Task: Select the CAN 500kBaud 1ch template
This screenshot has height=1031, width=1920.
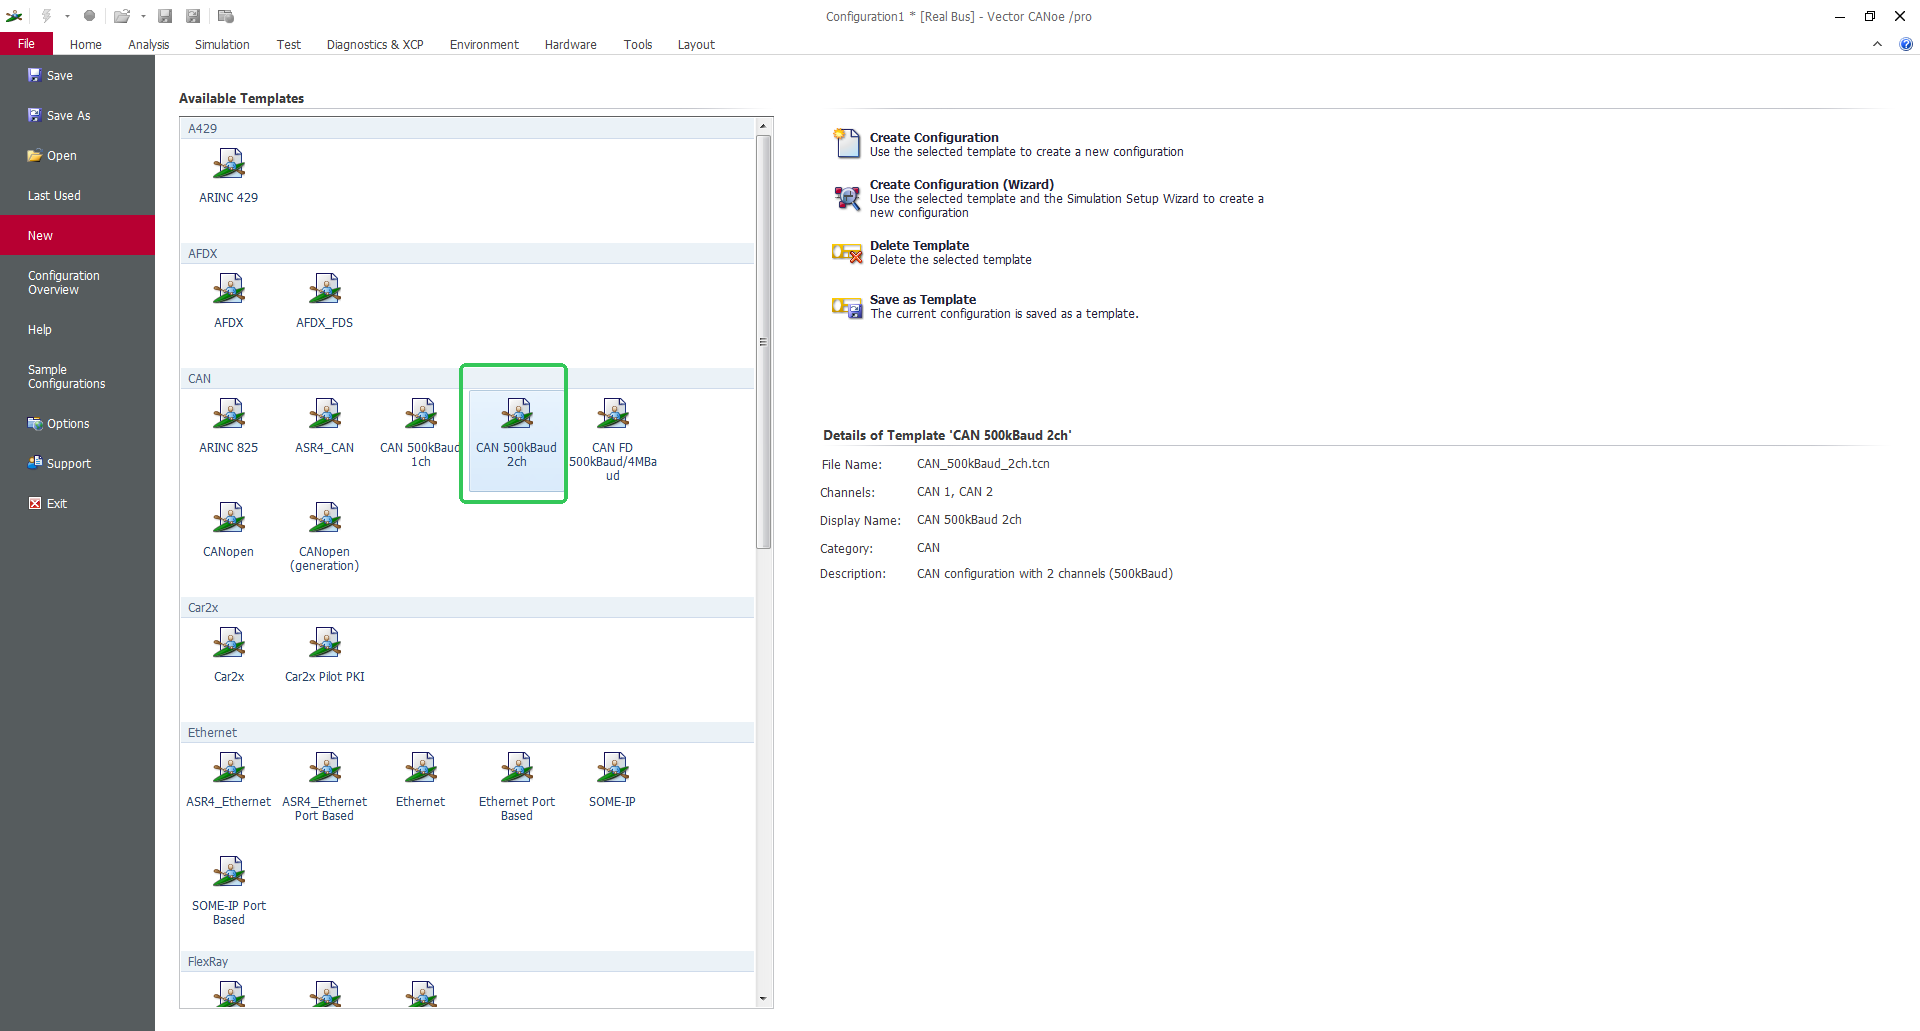Action: [x=421, y=434]
